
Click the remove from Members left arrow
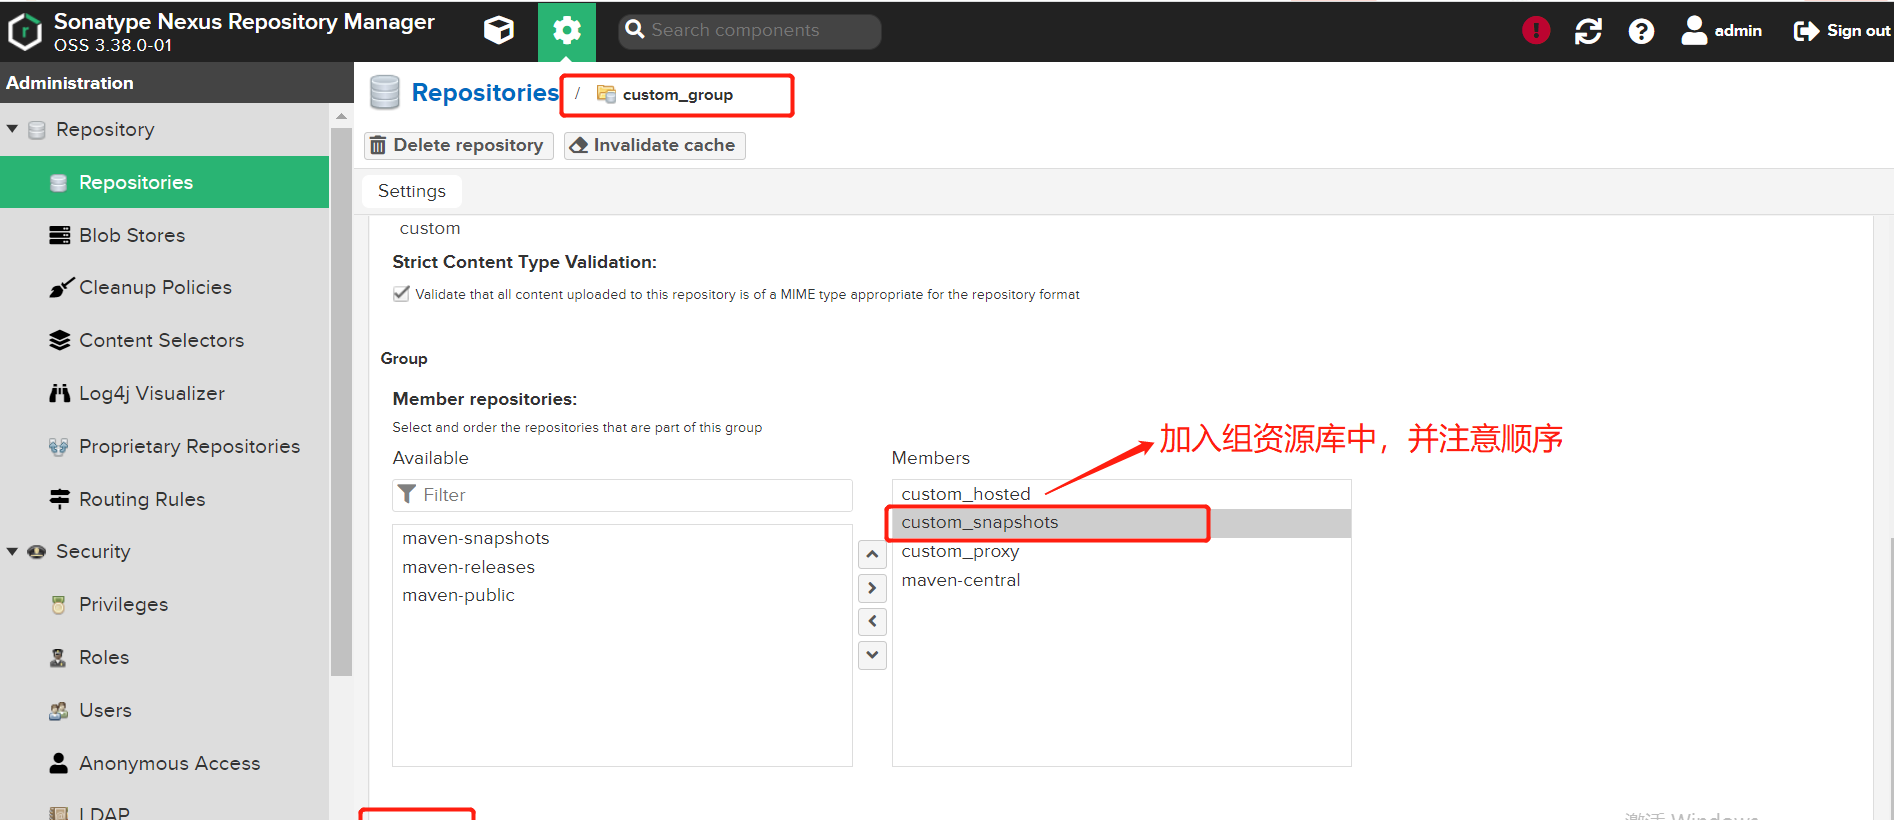click(x=872, y=621)
